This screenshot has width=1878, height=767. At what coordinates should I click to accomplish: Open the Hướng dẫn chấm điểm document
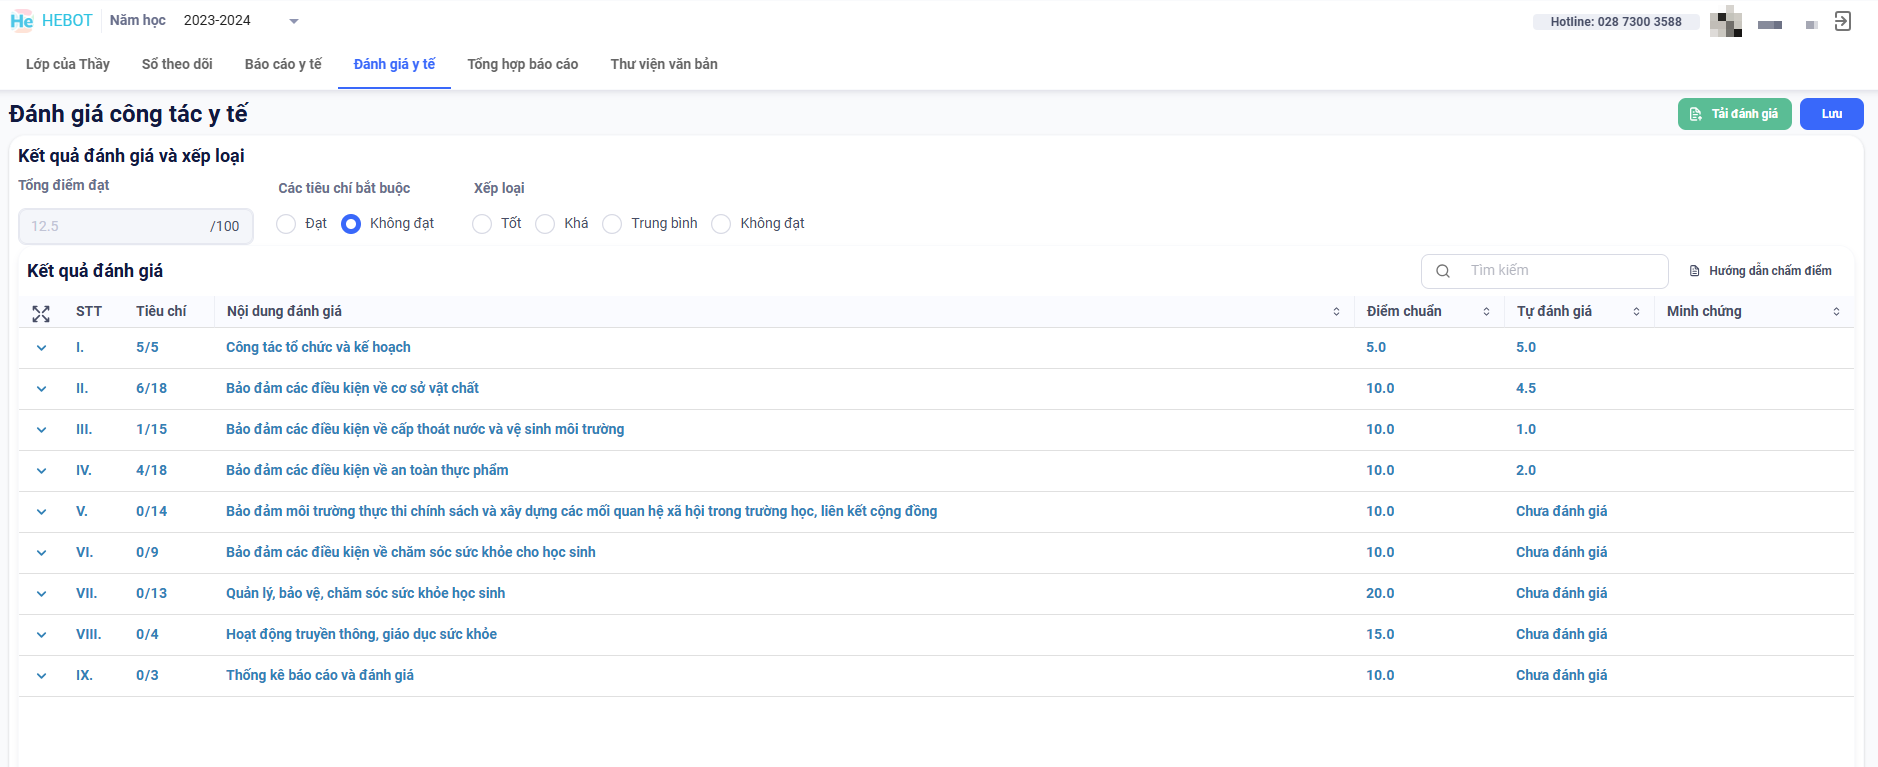(1760, 271)
